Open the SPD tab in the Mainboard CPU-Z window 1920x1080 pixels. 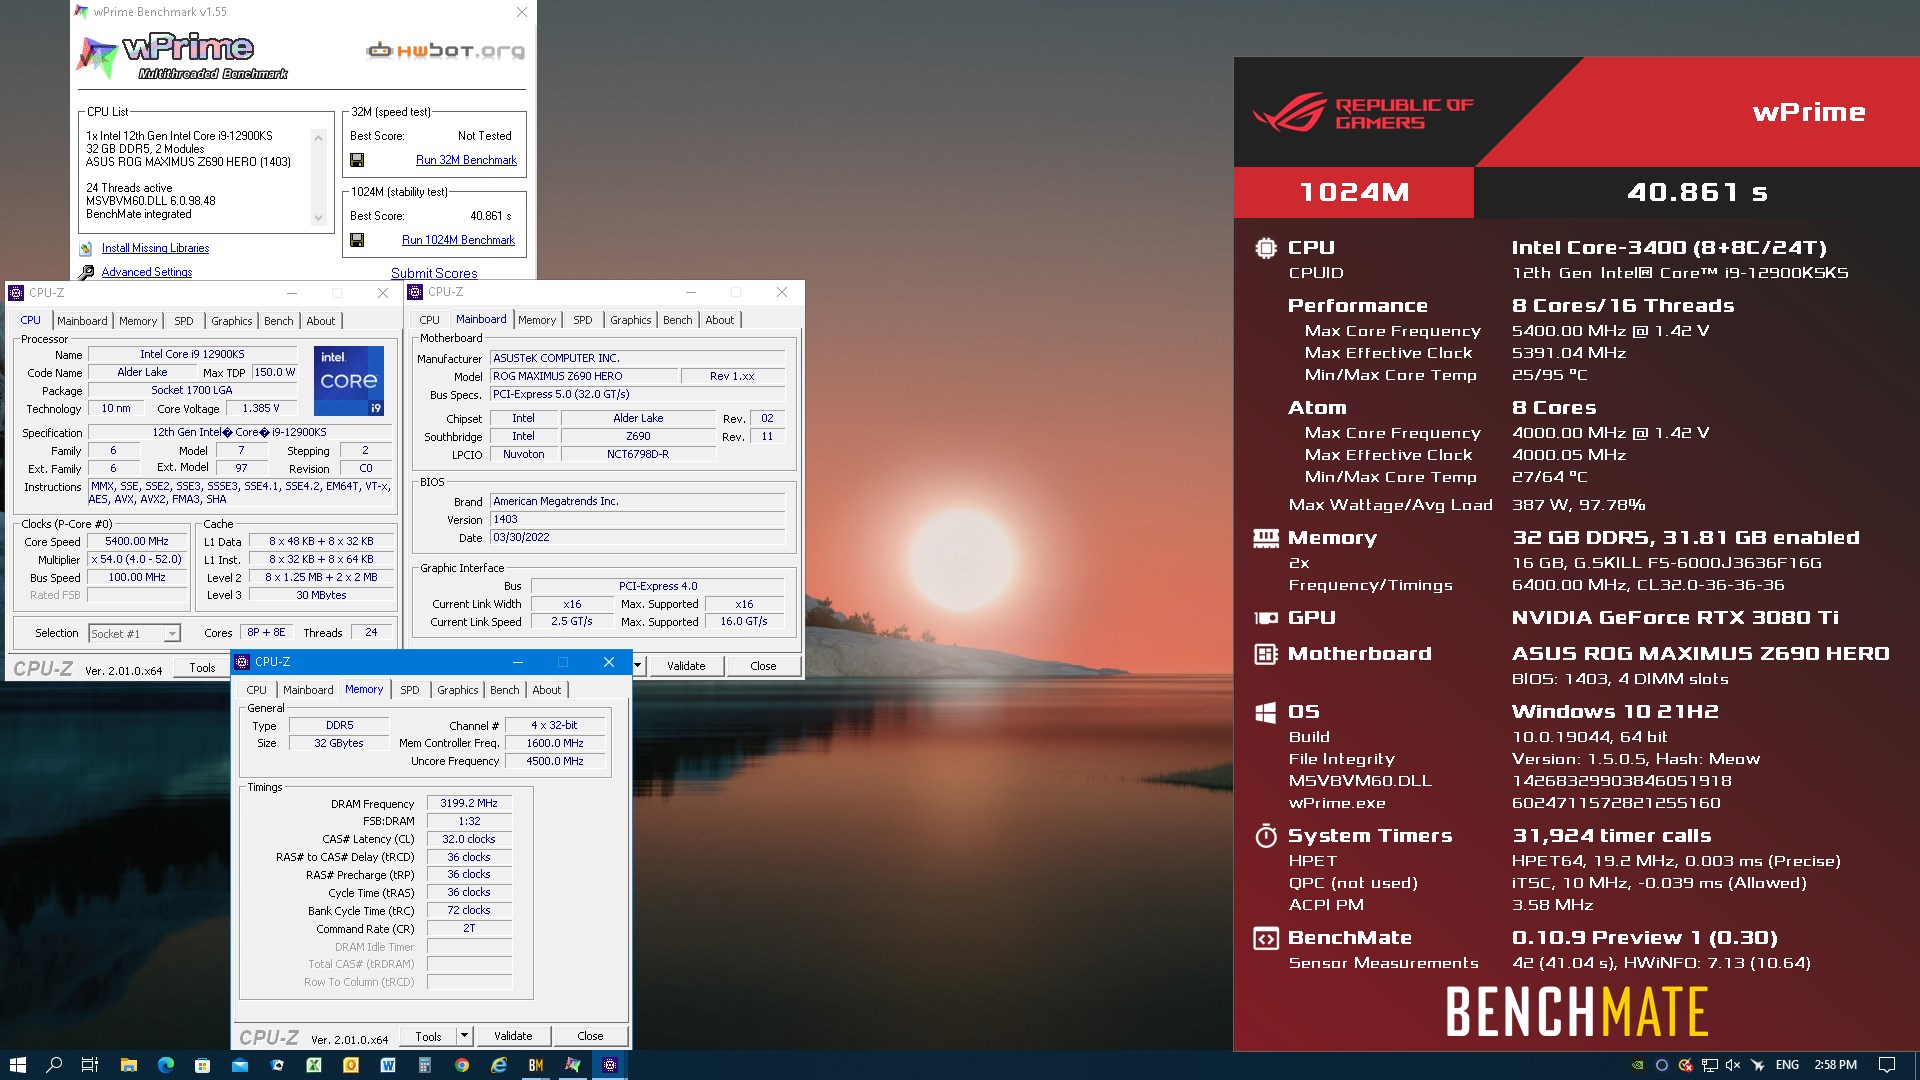[583, 320]
